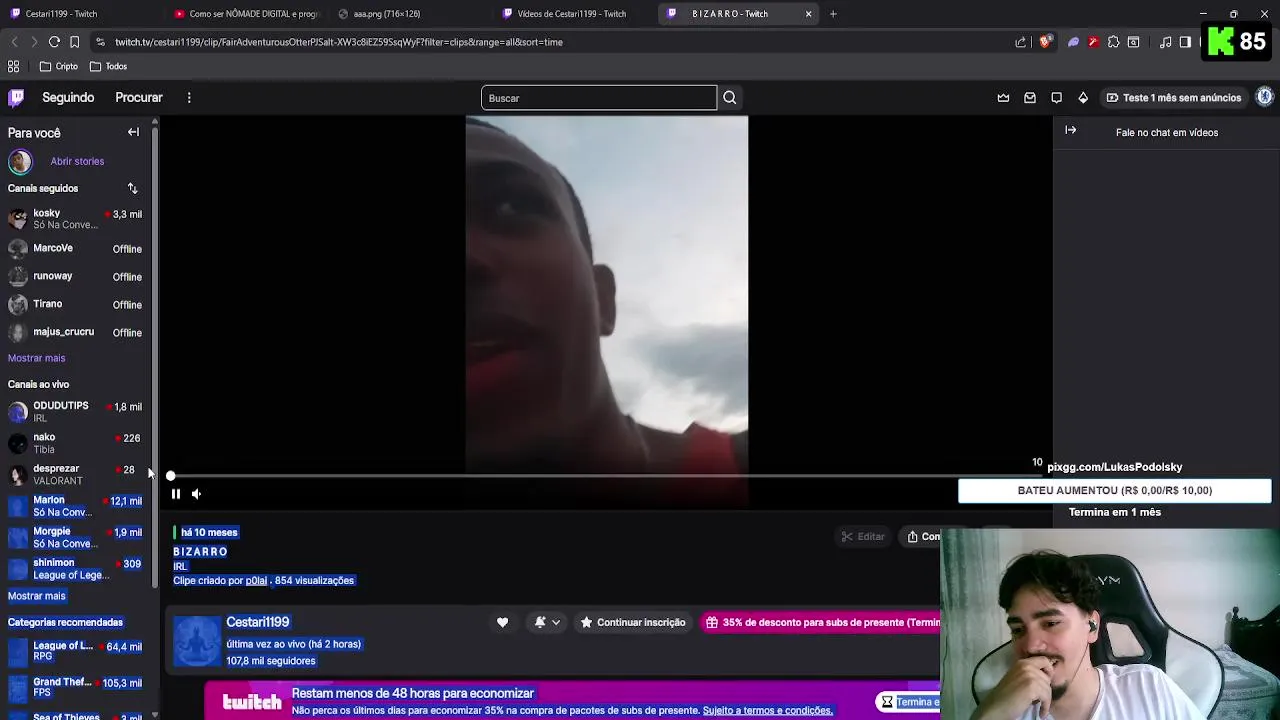The width and height of the screenshot is (1280, 720).
Task: Click the Editar clip button
Action: pyautogui.click(x=863, y=537)
